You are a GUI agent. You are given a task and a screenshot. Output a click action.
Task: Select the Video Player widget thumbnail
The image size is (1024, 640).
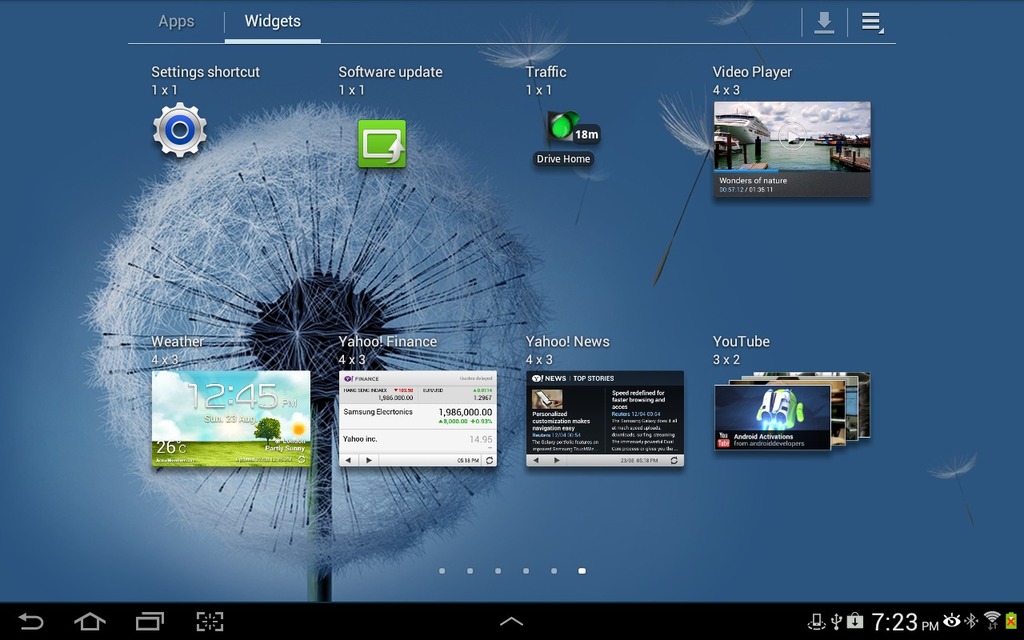click(792, 149)
